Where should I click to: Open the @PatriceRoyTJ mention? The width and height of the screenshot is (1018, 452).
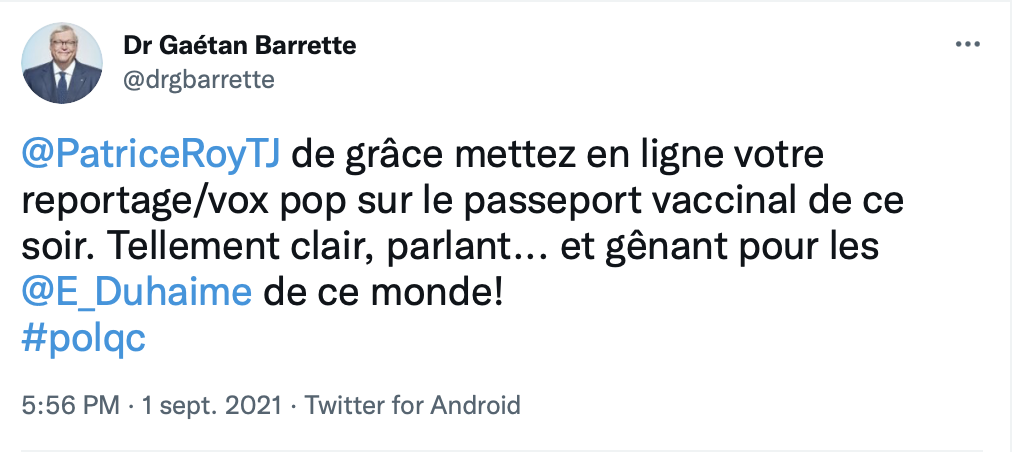154,157
